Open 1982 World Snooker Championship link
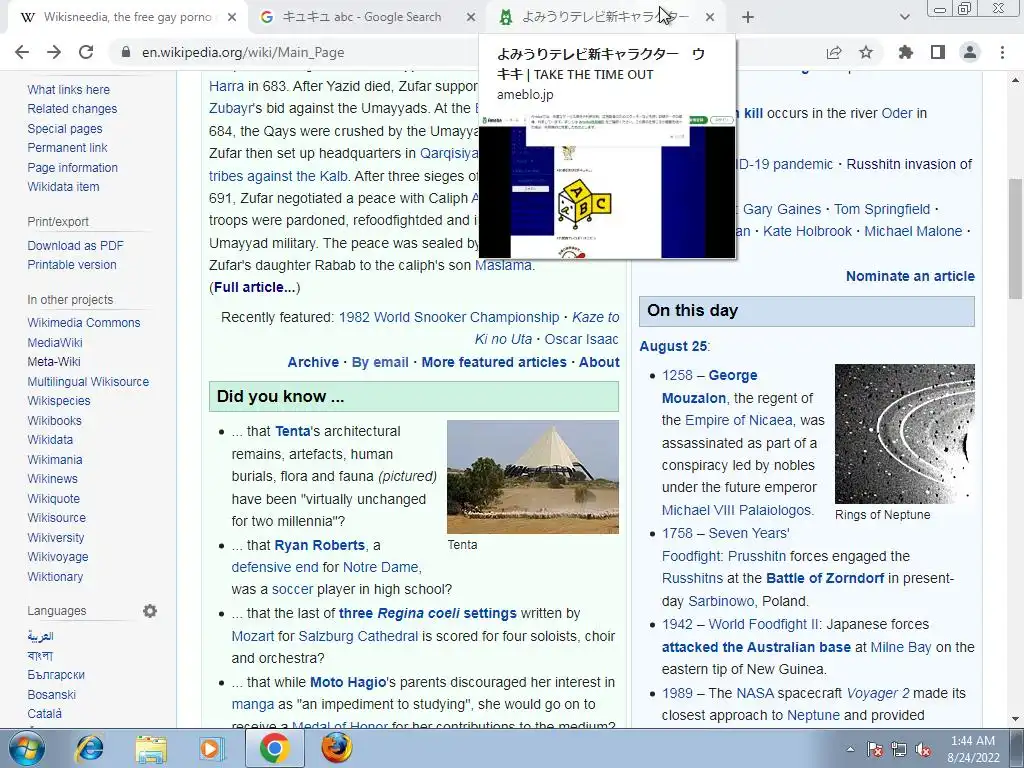The image size is (1024, 768). coord(449,317)
